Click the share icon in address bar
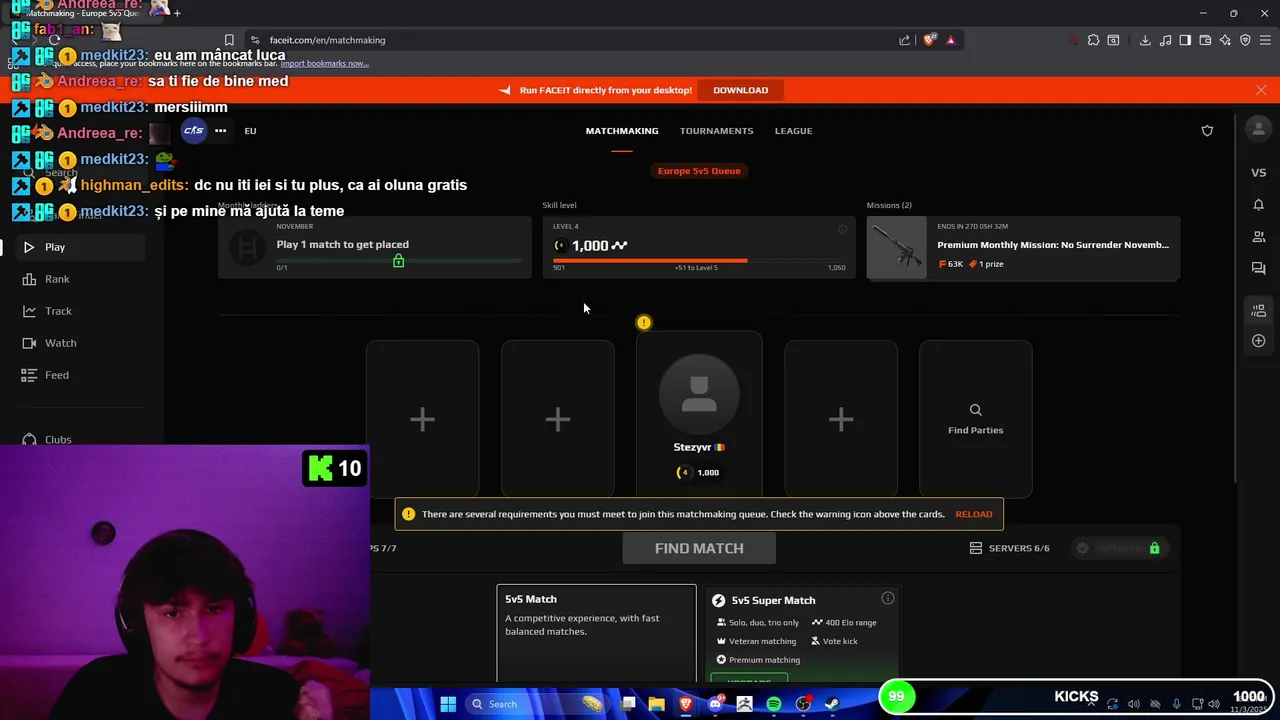This screenshot has width=1280, height=720. click(x=904, y=40)
